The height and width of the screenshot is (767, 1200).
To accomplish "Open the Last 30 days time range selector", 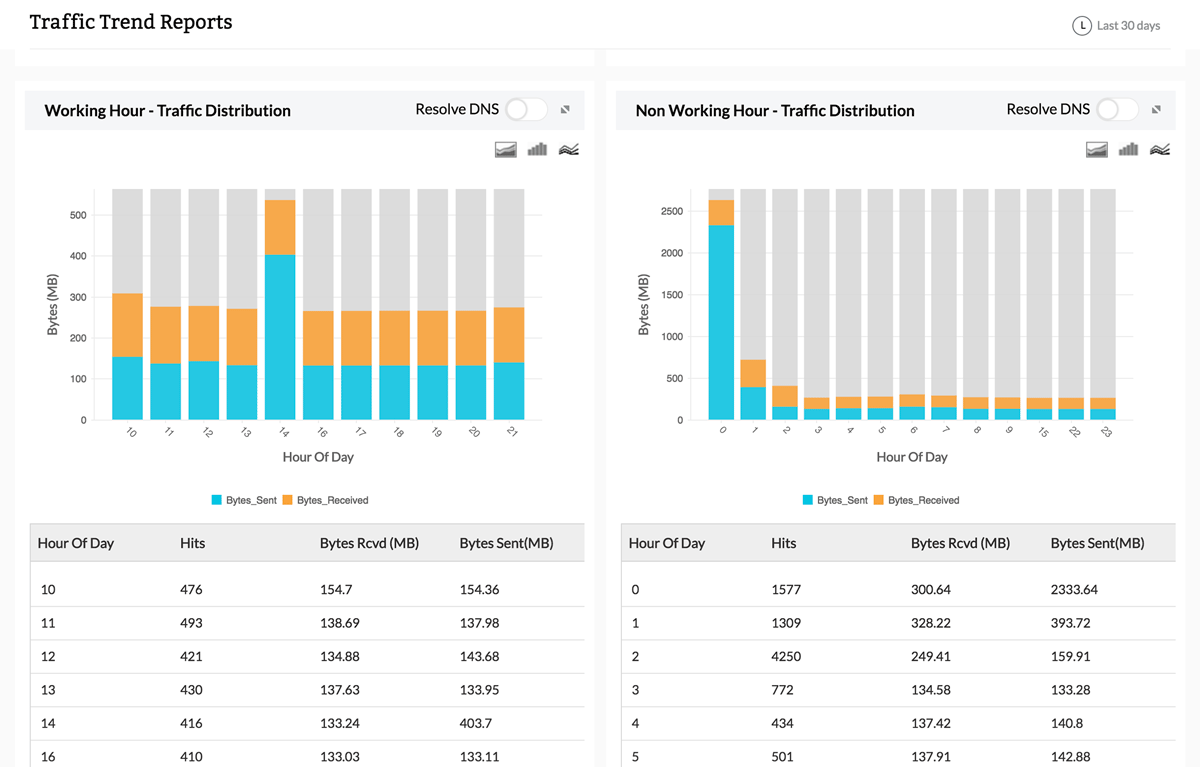I will click(x=1128, y=26).
